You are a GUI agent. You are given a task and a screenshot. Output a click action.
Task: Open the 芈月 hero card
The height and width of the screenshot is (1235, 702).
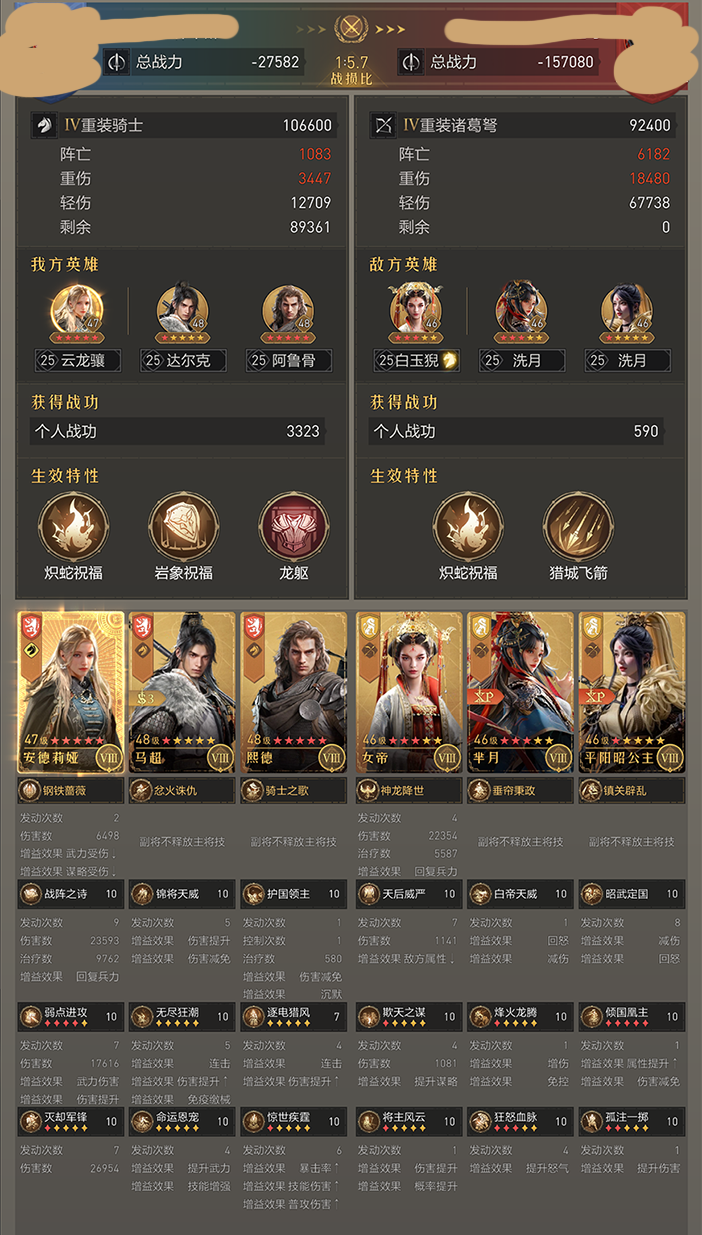point(520,693)
